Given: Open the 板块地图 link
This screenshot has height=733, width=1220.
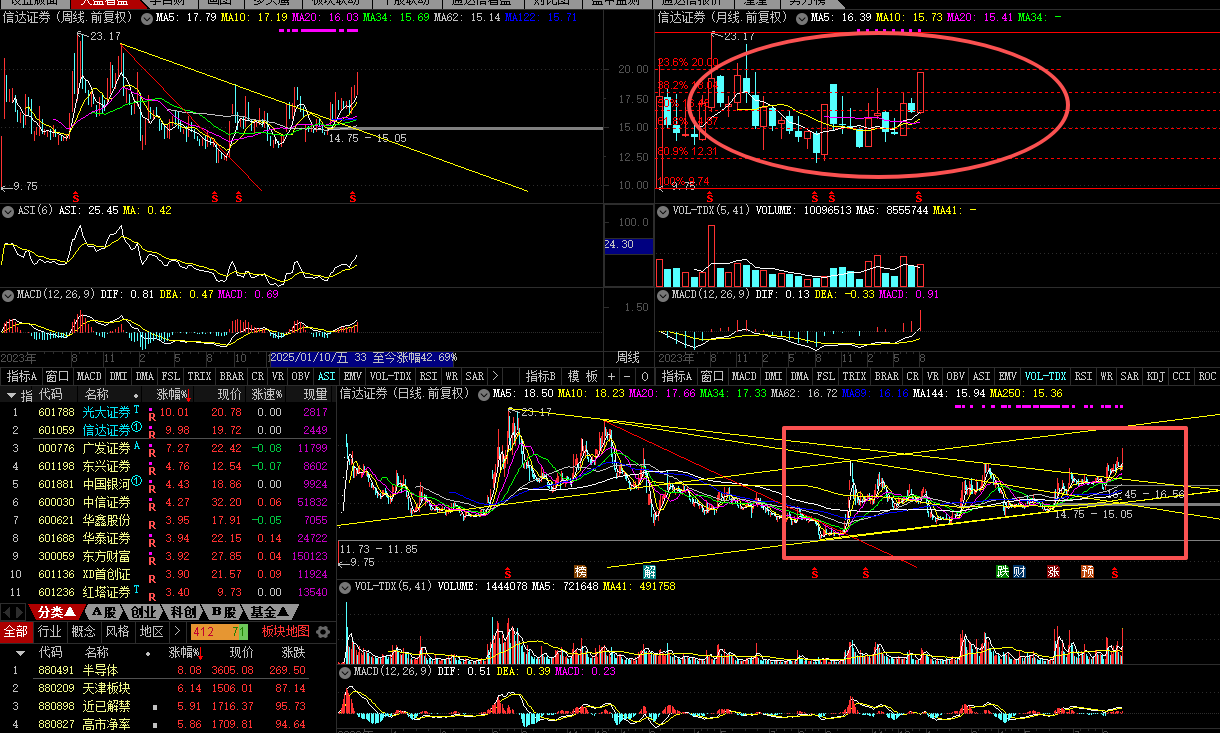Looking at the screenshot, I should (286, 632).
